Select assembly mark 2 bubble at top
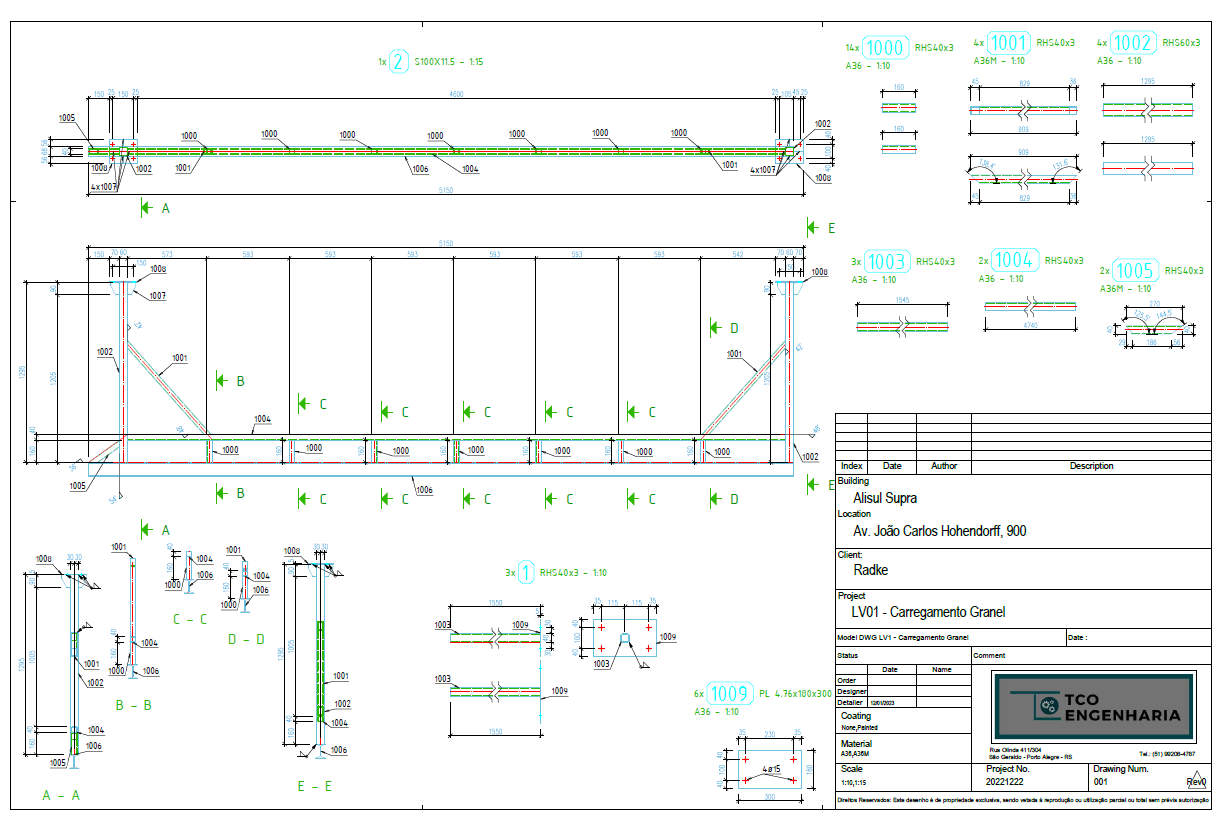This screenshot has width=1219, height=817. click(x=399, y=62)
